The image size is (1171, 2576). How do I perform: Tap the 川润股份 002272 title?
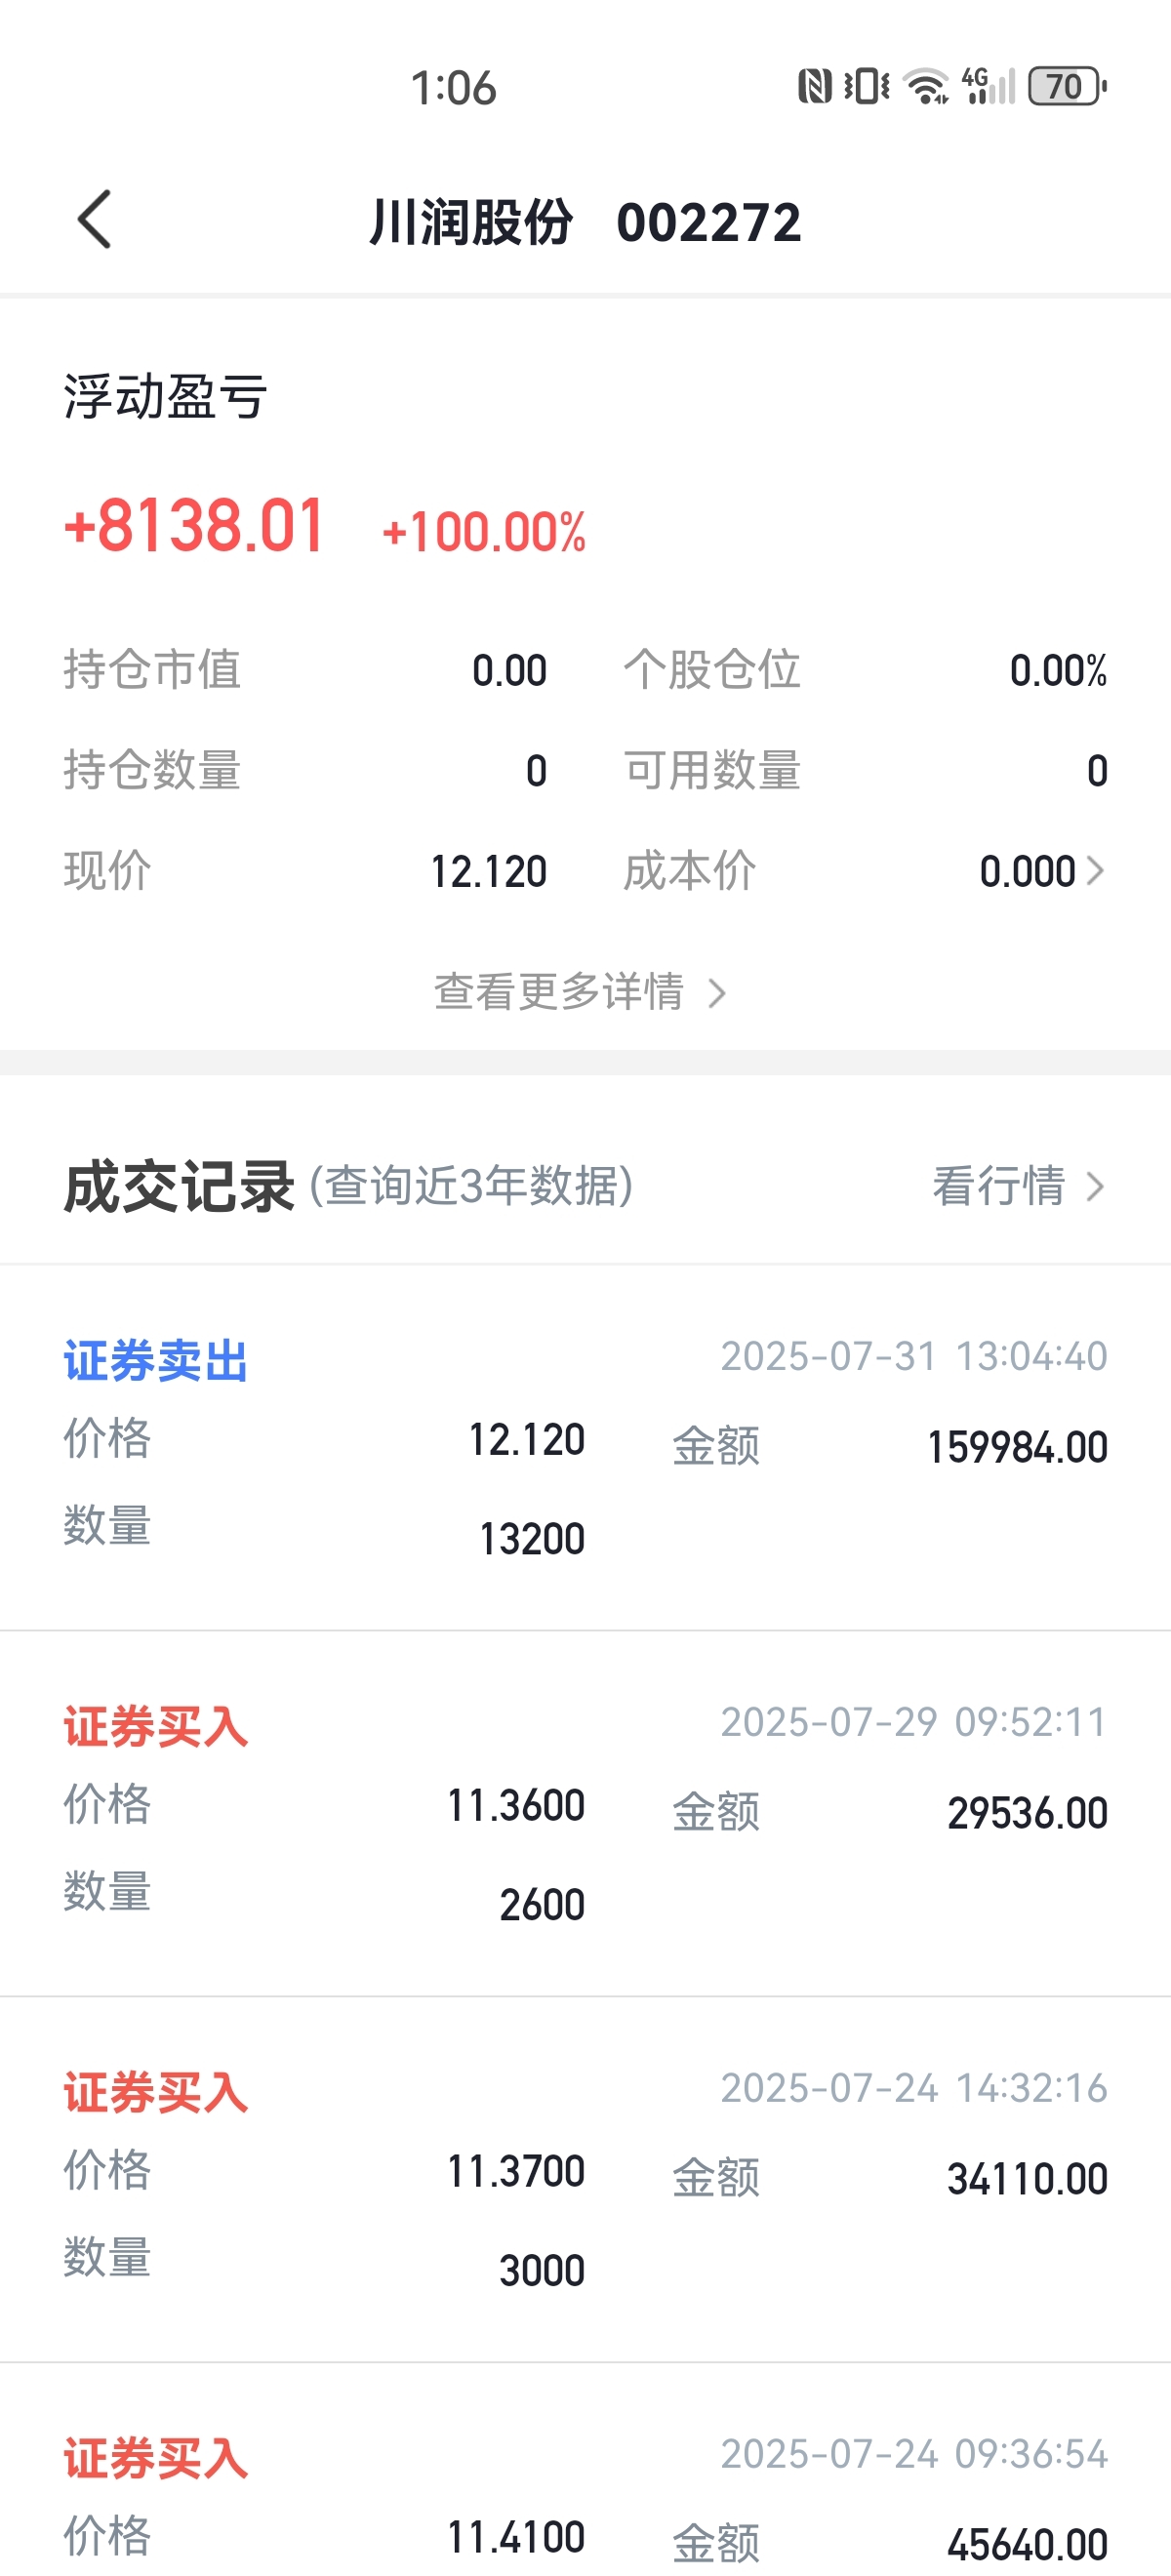pos(585,221)
